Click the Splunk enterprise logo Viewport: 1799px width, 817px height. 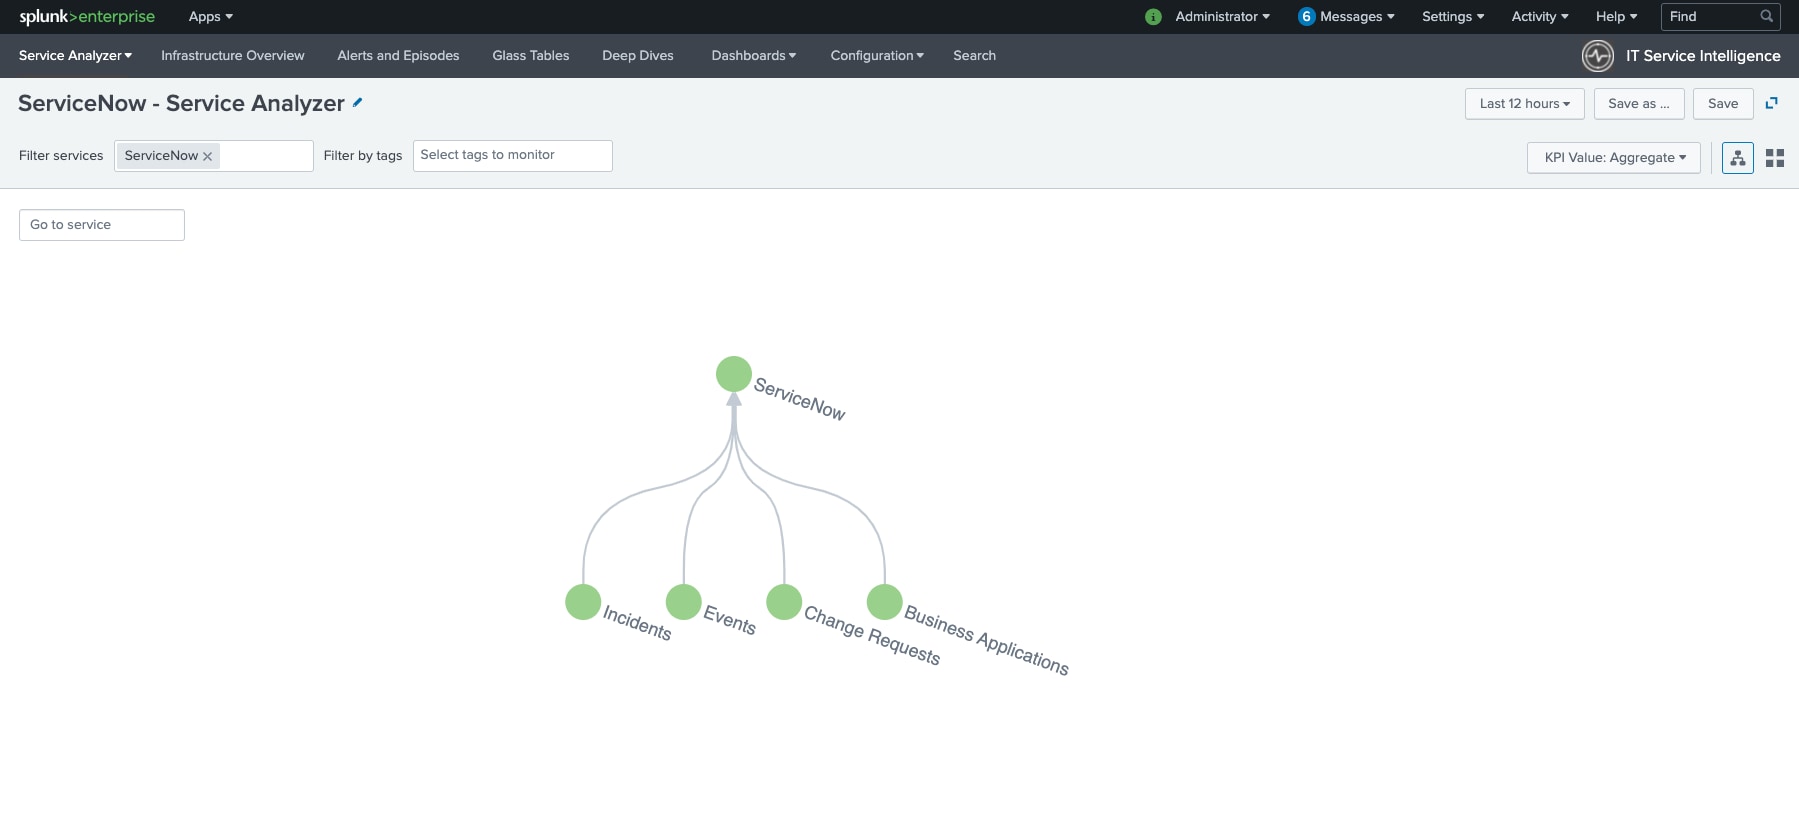[87, 16]
